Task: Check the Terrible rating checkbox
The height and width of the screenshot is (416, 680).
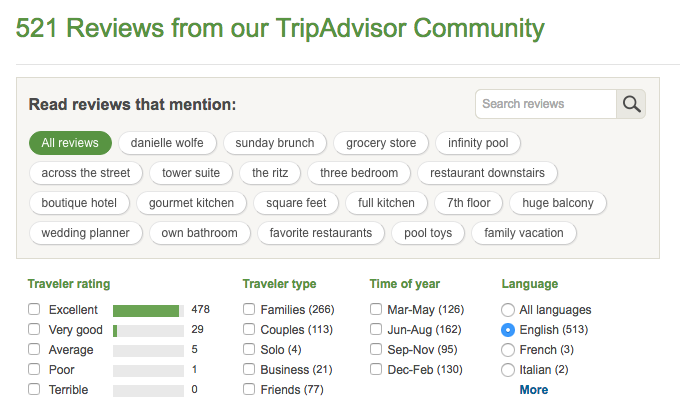Action: 34,389
